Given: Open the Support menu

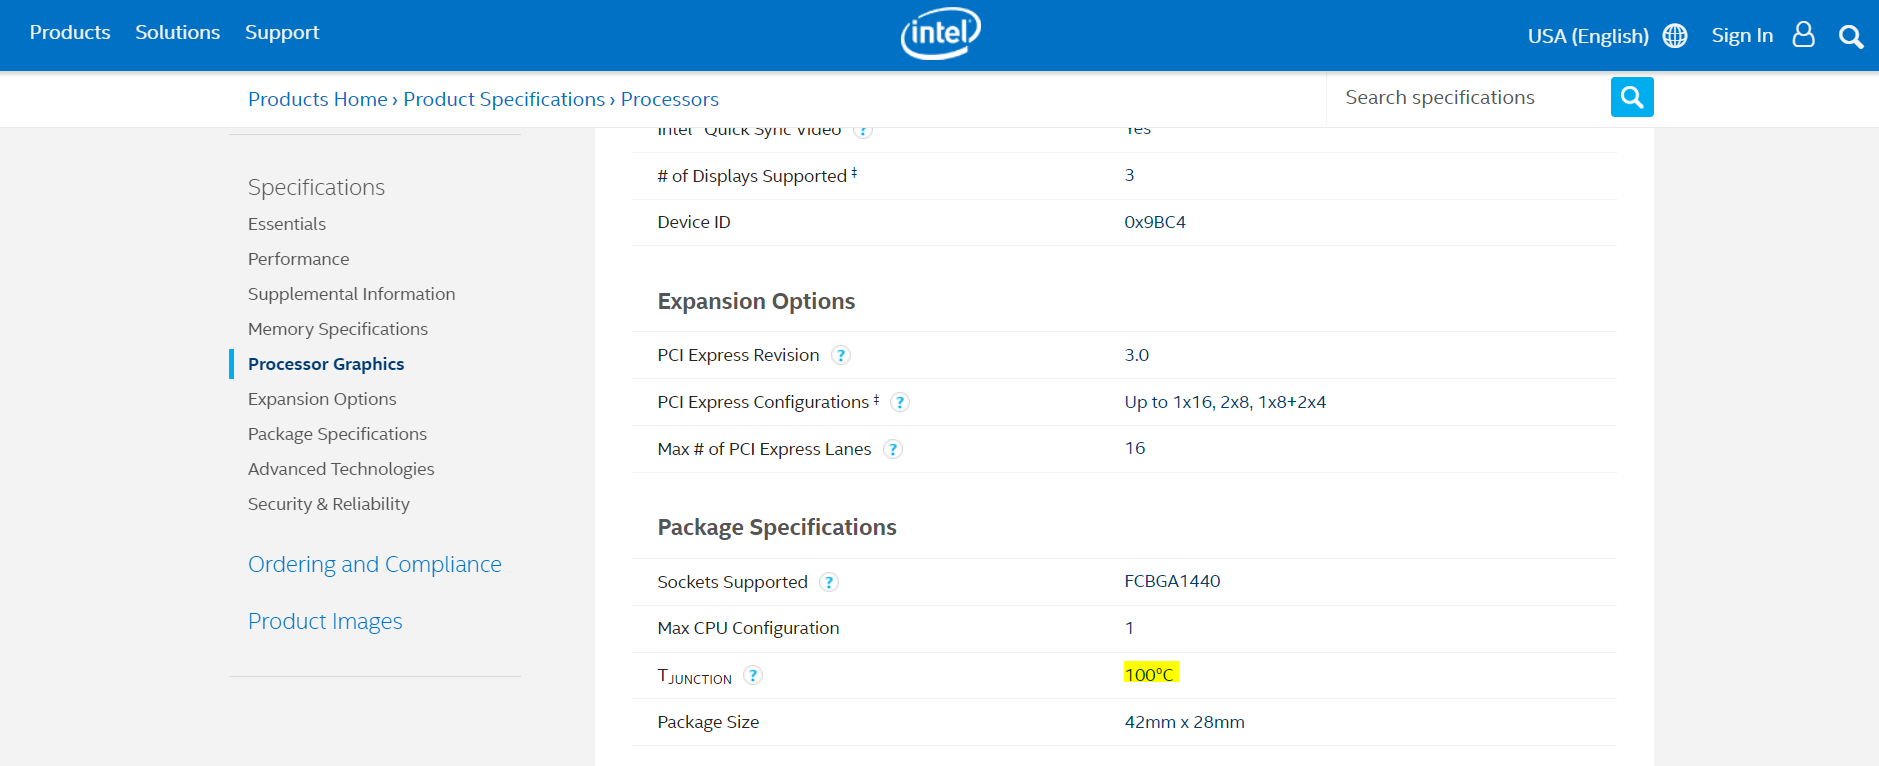Looking at the screenshot, I should 282,32.
